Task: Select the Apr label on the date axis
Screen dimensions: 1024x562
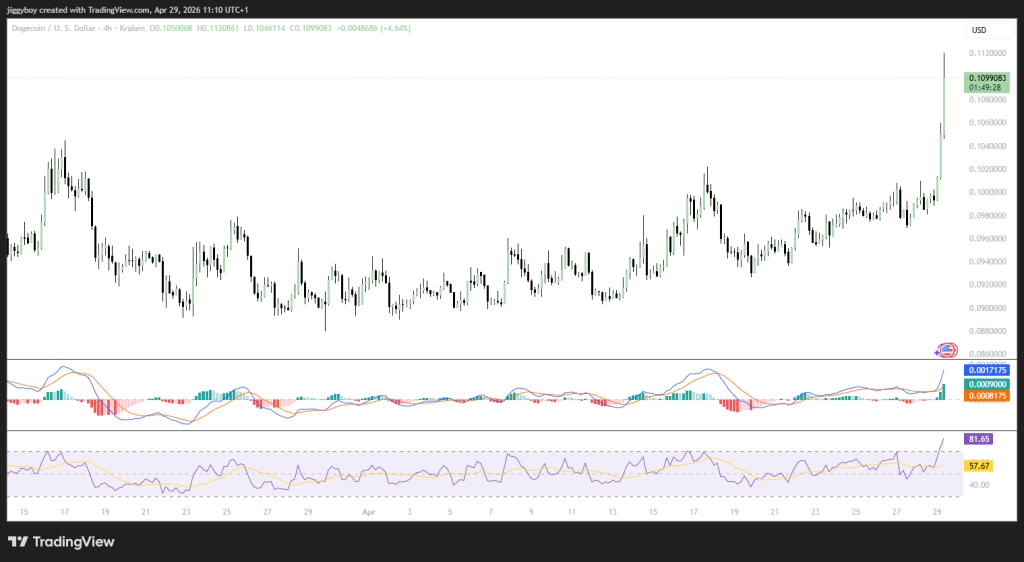Action: point(369,511)
